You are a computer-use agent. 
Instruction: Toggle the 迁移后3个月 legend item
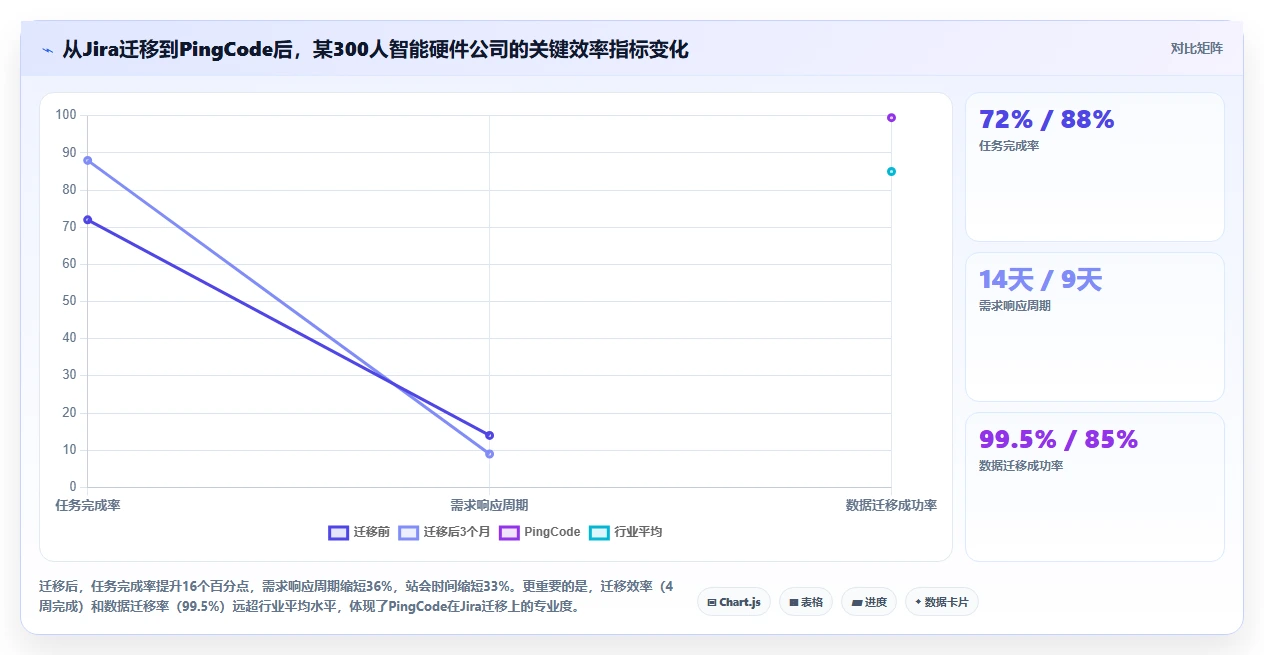pos(444,532)
